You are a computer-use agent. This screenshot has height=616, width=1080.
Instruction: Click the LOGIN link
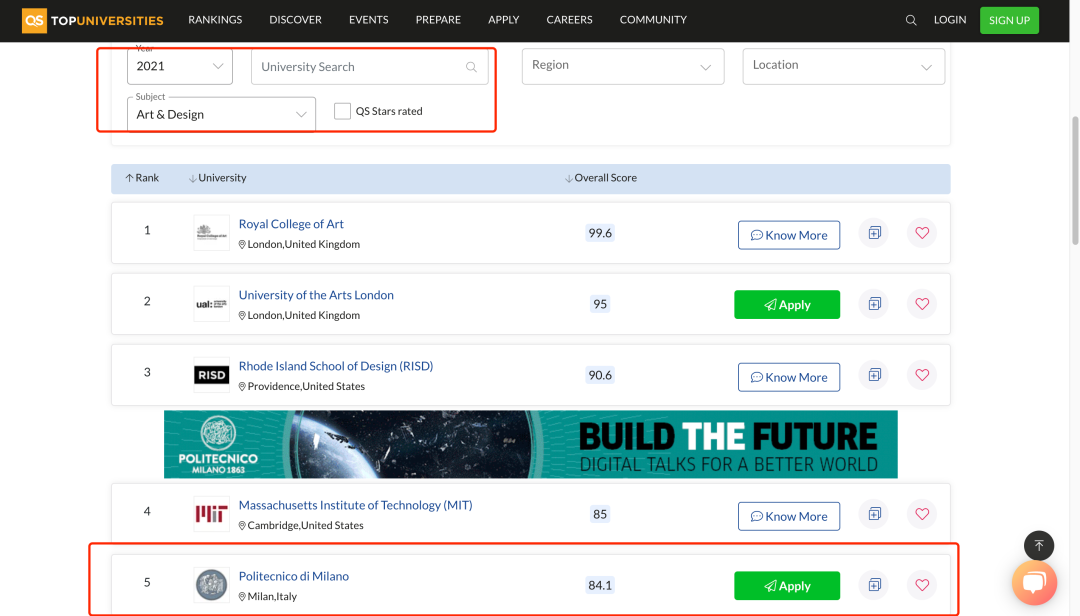[x=950, y=20]
